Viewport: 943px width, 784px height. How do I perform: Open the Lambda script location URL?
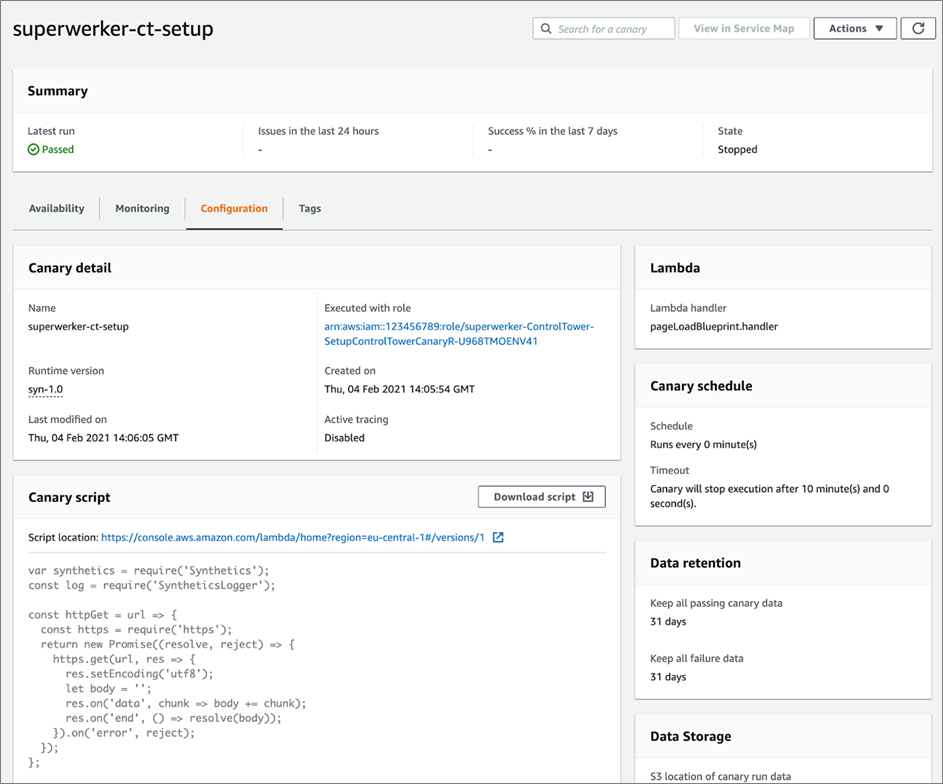[x=293, y=537]
